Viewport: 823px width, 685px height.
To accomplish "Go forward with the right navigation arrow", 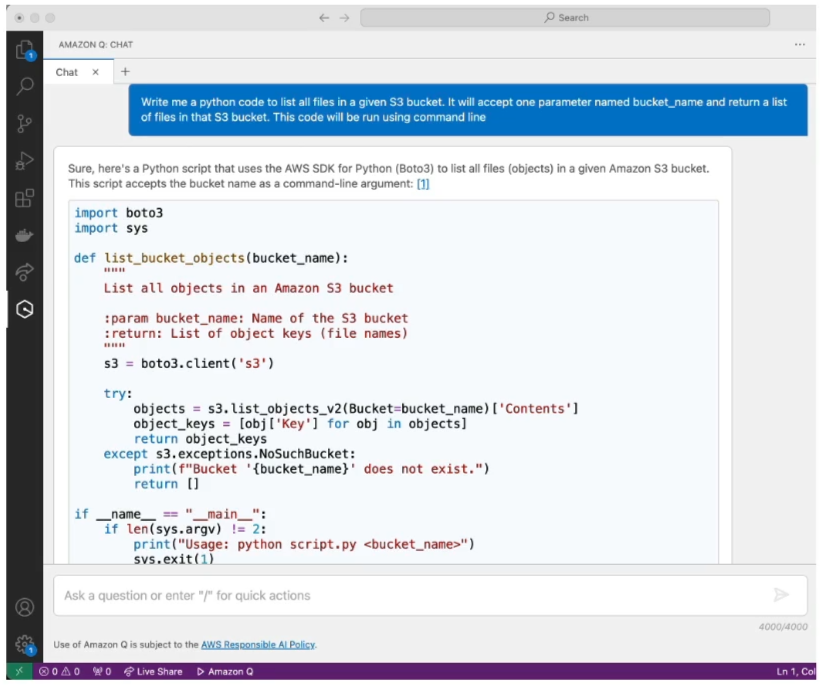I will pyautogui.click(x=344, y=18).
